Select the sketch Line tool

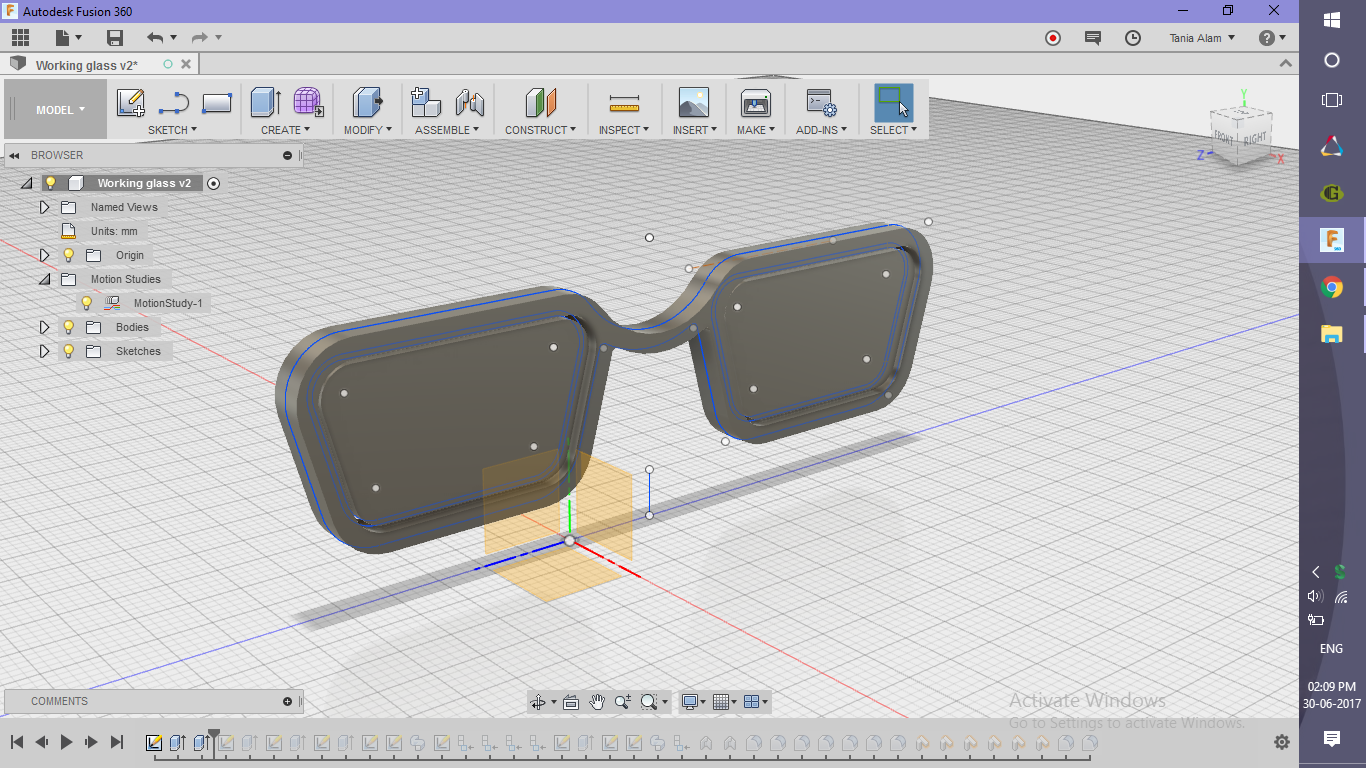point(174,103)
